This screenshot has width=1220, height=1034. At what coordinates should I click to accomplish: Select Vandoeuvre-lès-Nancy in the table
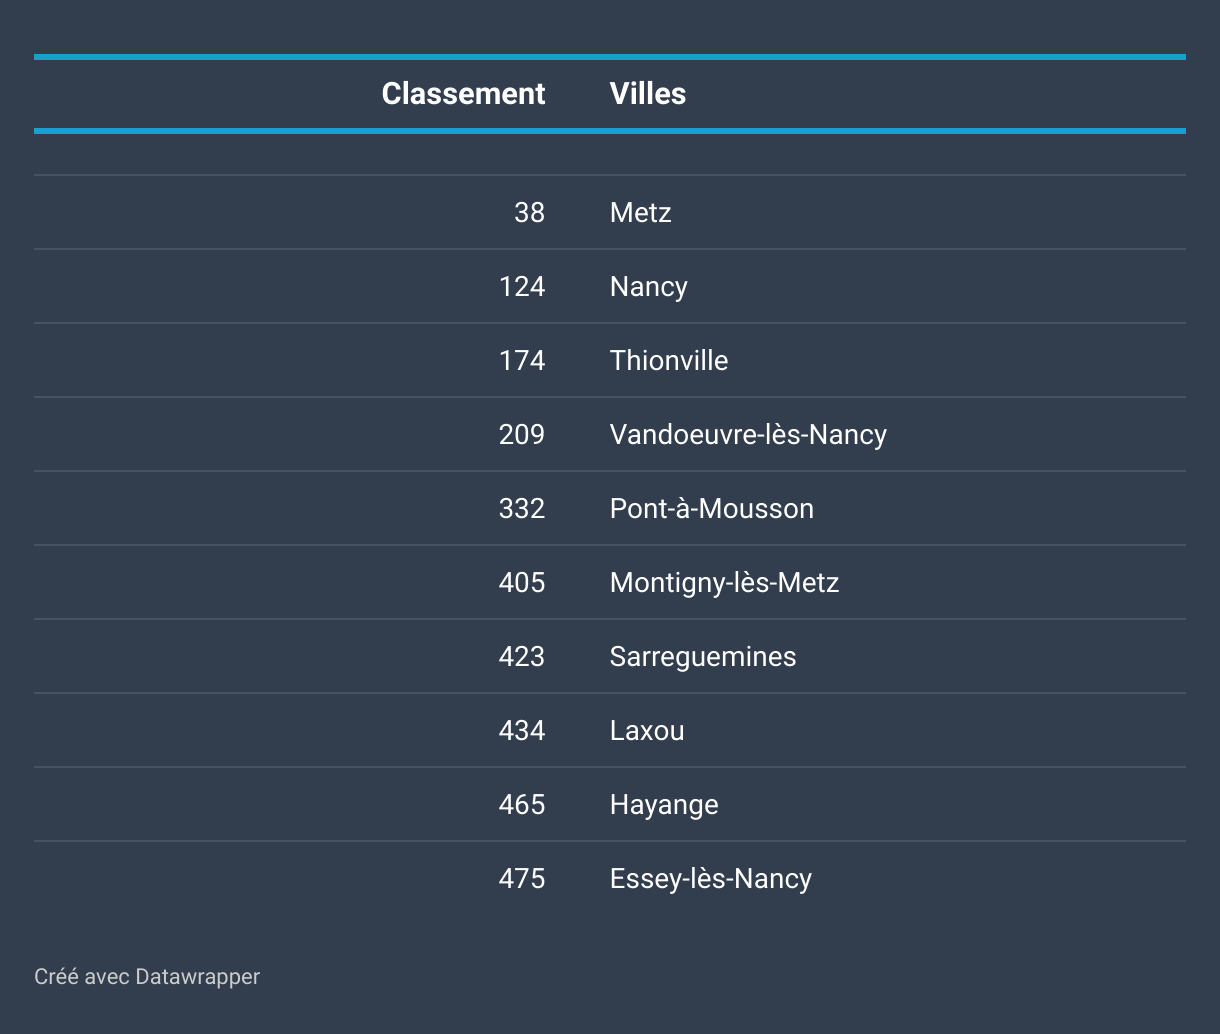pos(748,435)
